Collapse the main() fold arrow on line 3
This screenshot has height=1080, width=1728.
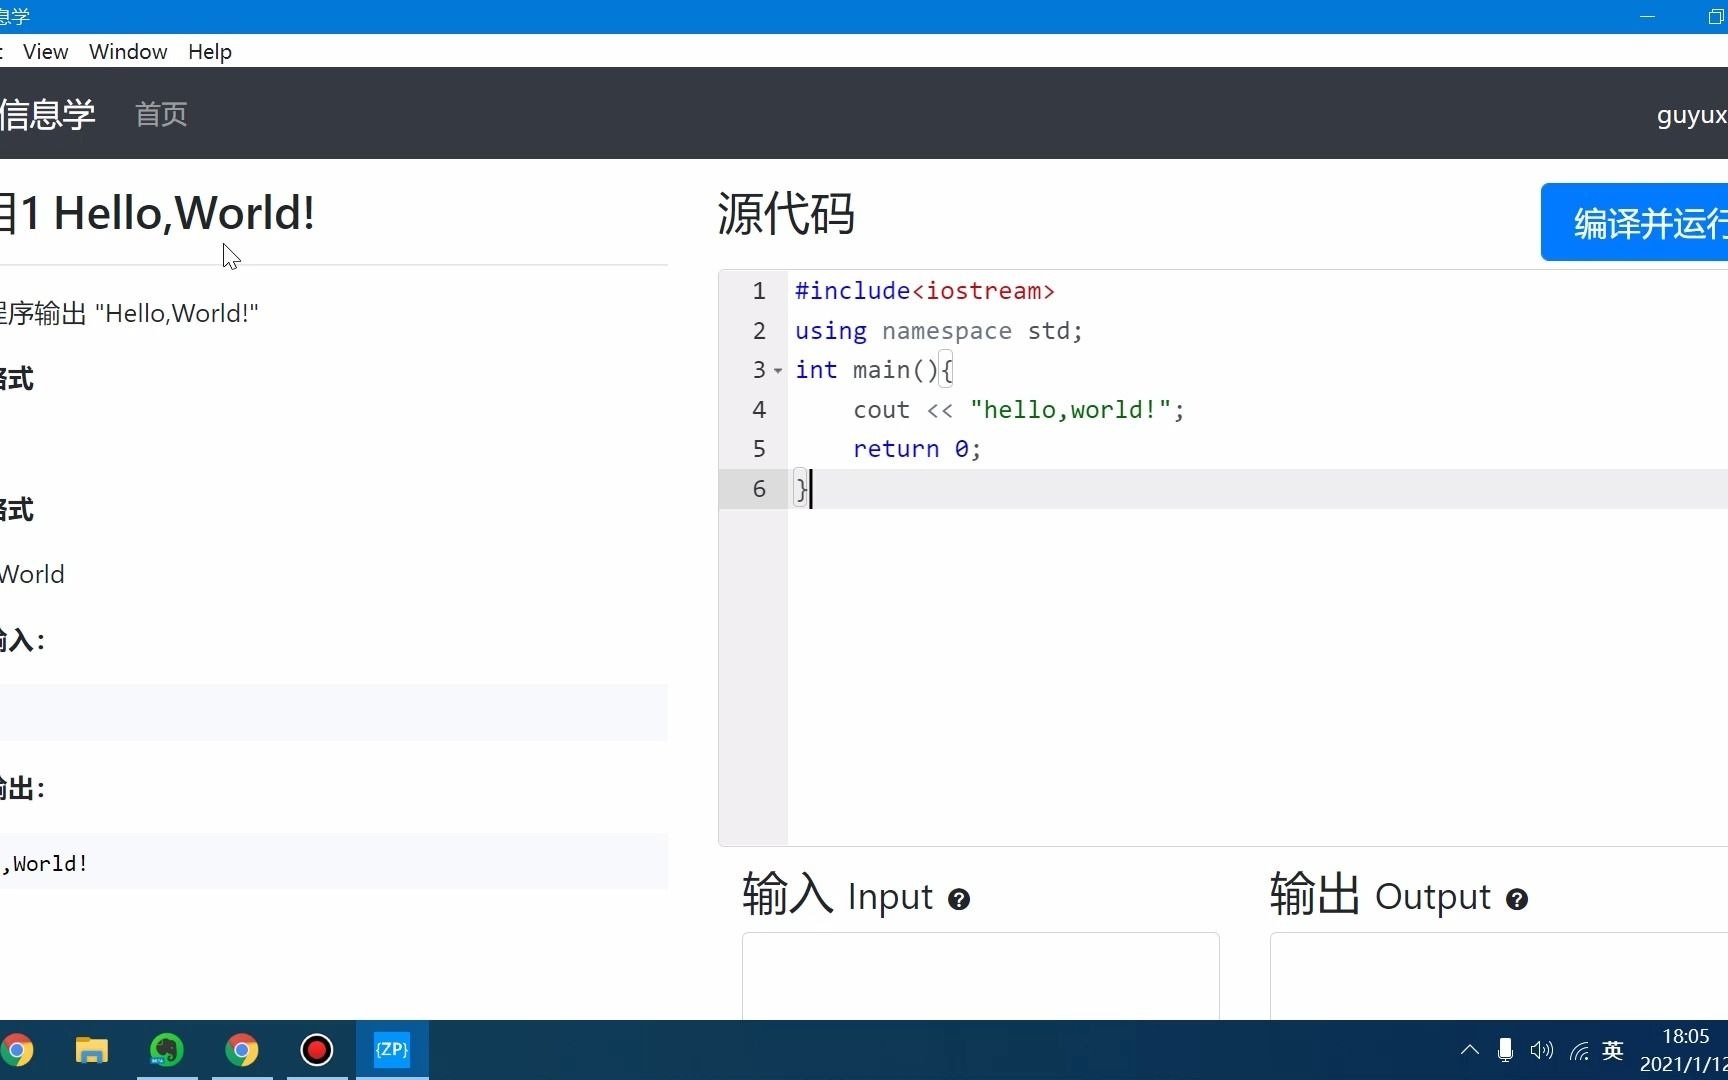point(778,371)
